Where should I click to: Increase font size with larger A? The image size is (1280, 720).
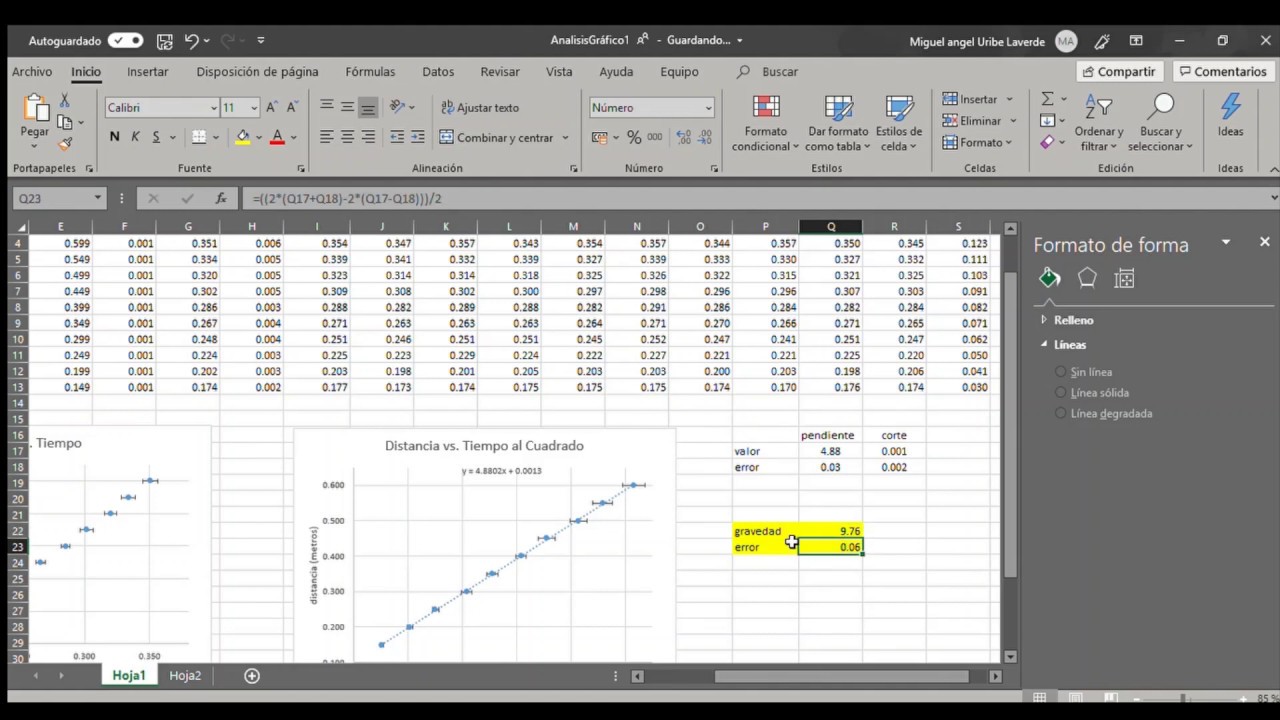pos(272,107)
